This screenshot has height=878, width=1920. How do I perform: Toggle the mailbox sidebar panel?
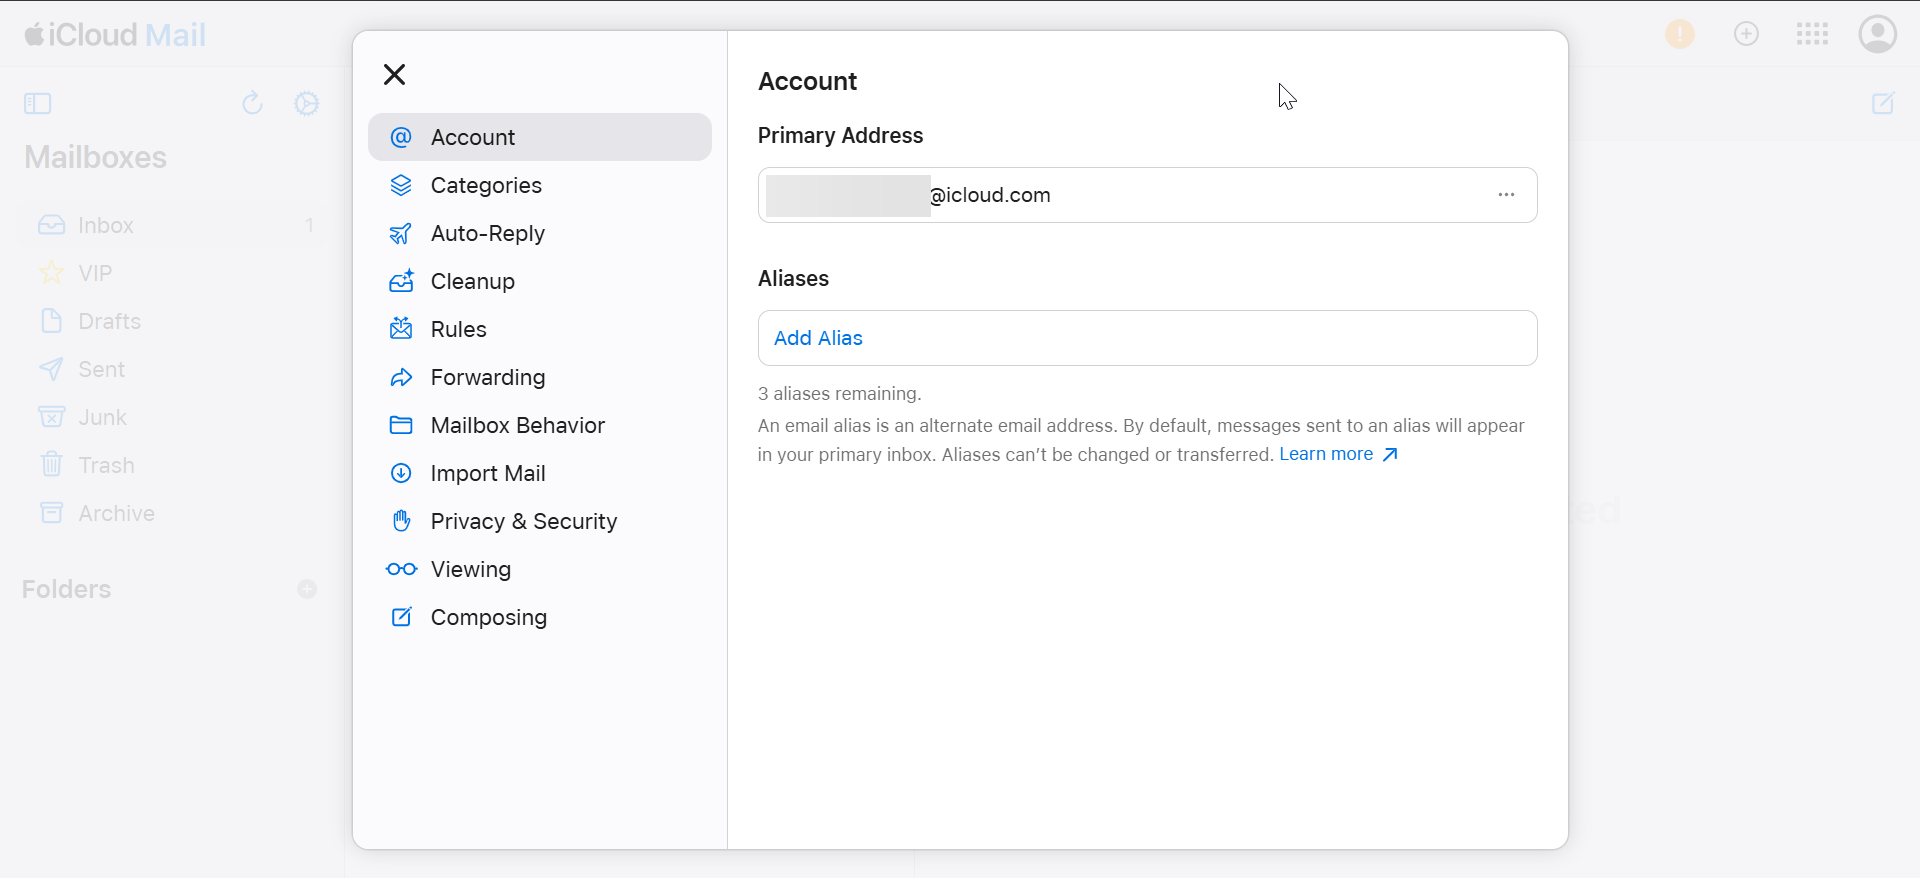click(38, 104)
